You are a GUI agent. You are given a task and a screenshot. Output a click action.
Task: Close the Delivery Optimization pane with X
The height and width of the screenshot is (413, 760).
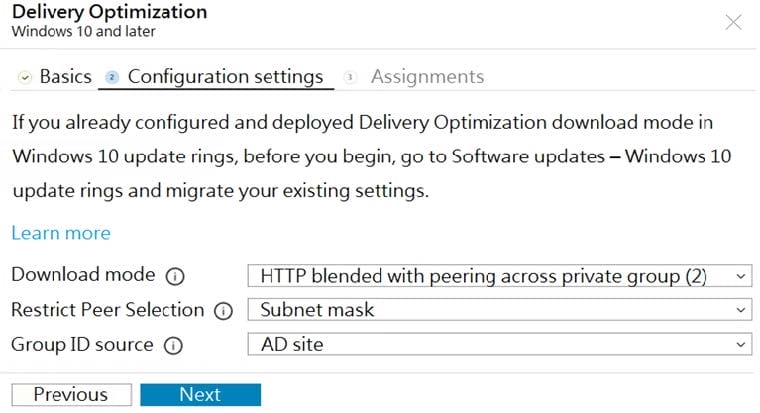coord(733,22)
